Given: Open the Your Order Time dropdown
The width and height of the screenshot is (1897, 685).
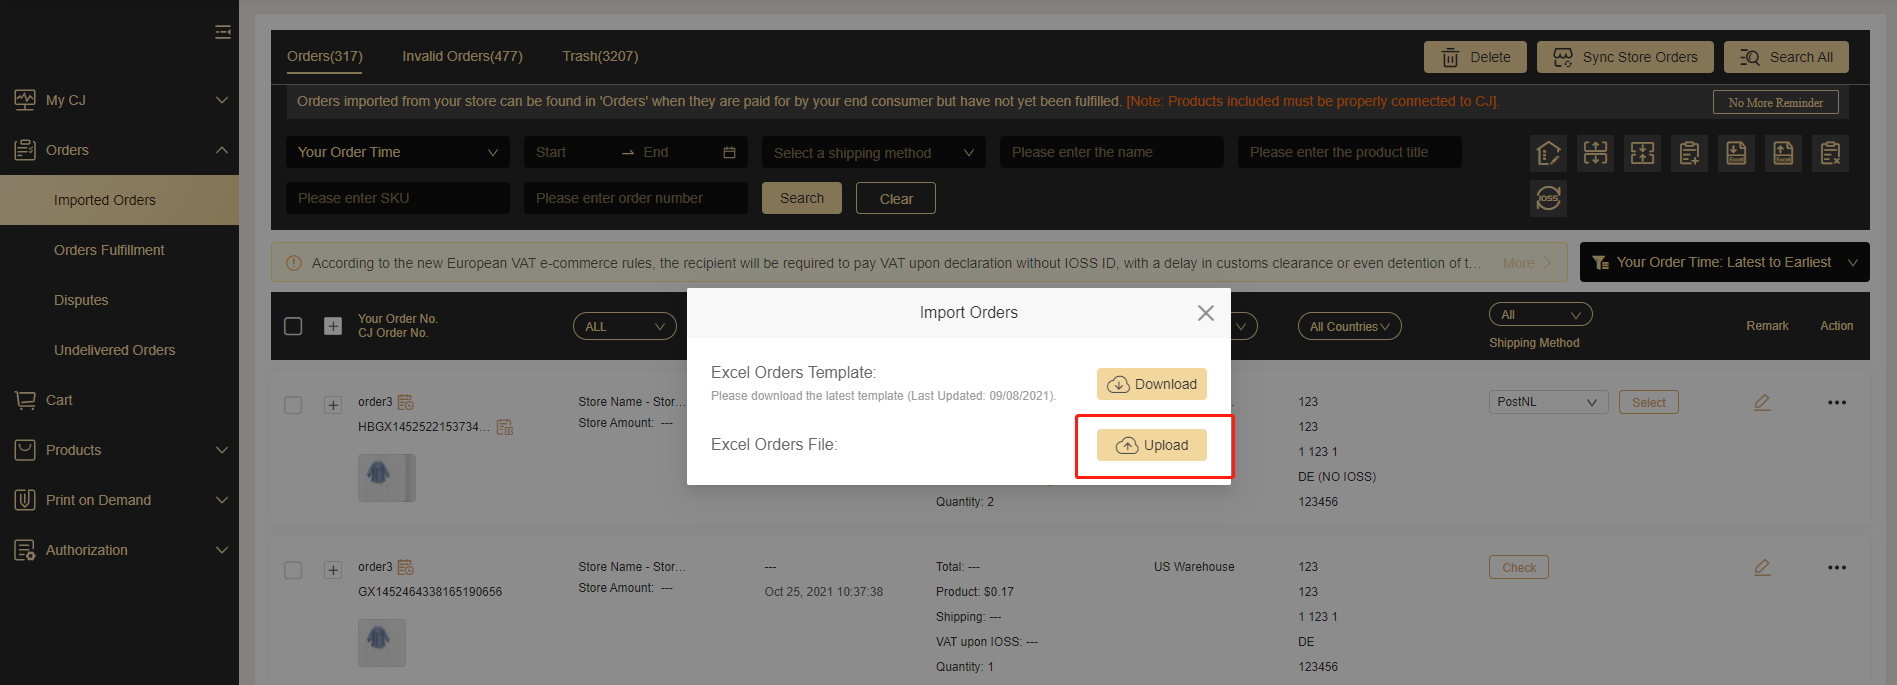Looking at the screenshot, I should point(397,152).
